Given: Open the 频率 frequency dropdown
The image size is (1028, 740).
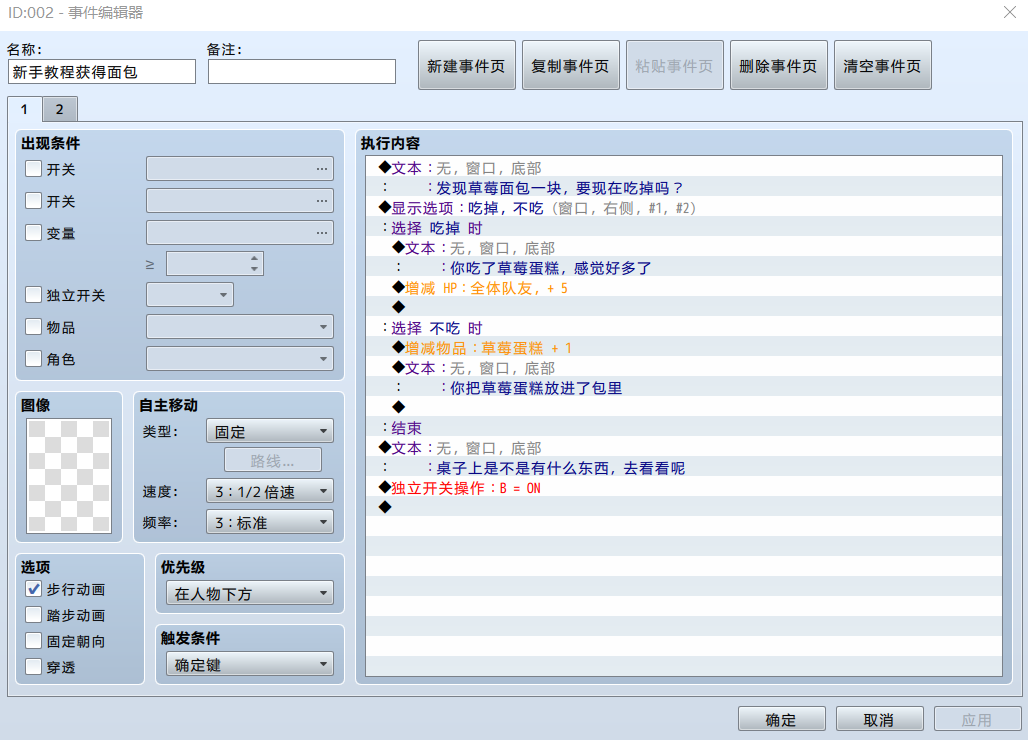Looking at the screenshot, I should pyautogui.click(x=269, y=522).
